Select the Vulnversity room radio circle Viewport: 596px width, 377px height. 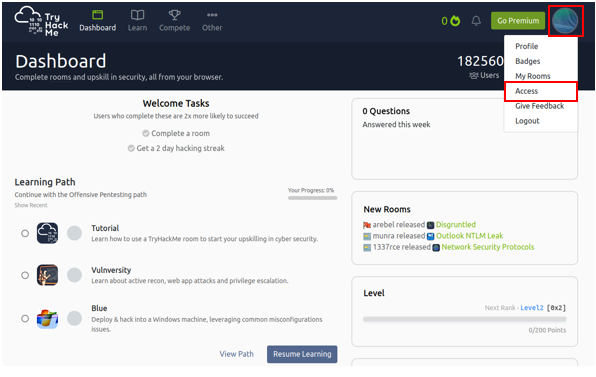25,275
